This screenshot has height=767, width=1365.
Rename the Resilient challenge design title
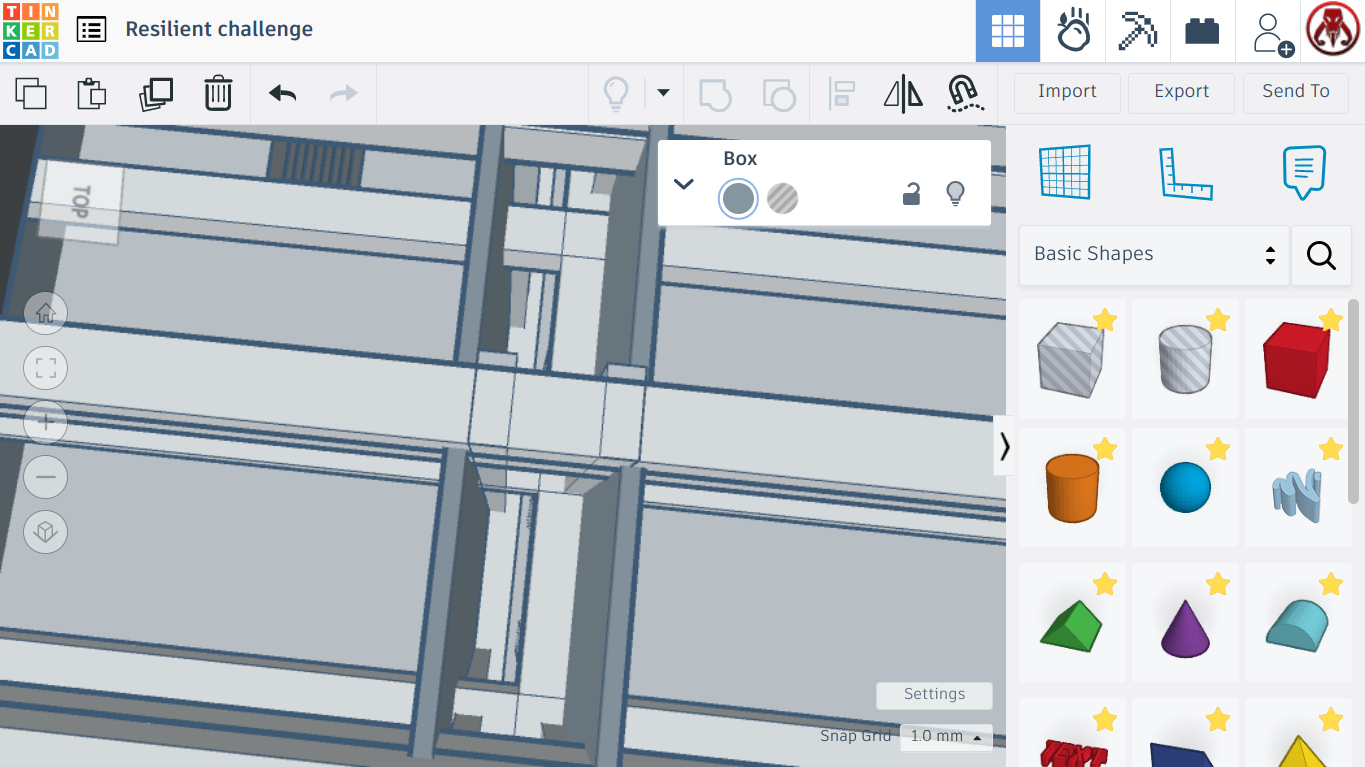point(219,29)
